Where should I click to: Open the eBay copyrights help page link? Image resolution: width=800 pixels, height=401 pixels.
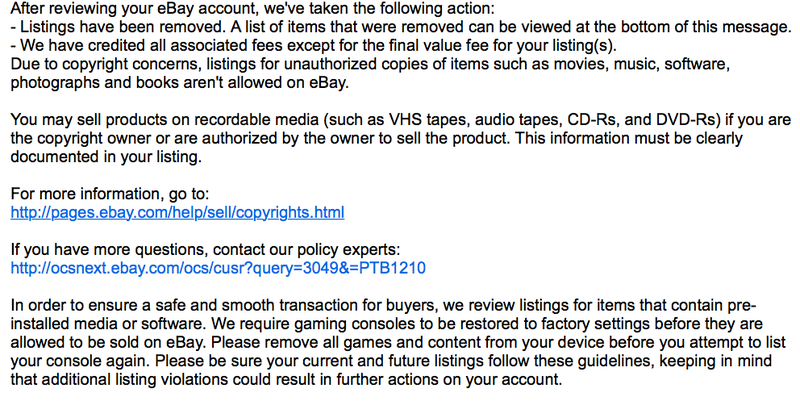click(x=178, y=212)
